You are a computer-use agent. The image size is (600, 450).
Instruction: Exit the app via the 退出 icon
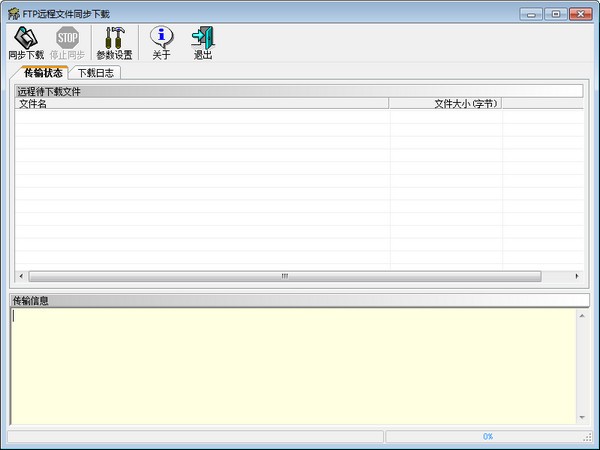pos(203,42)
